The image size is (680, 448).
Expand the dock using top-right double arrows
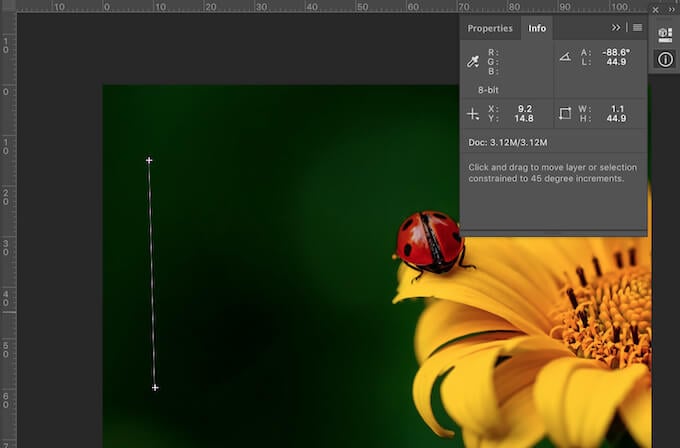pos(670,8)
